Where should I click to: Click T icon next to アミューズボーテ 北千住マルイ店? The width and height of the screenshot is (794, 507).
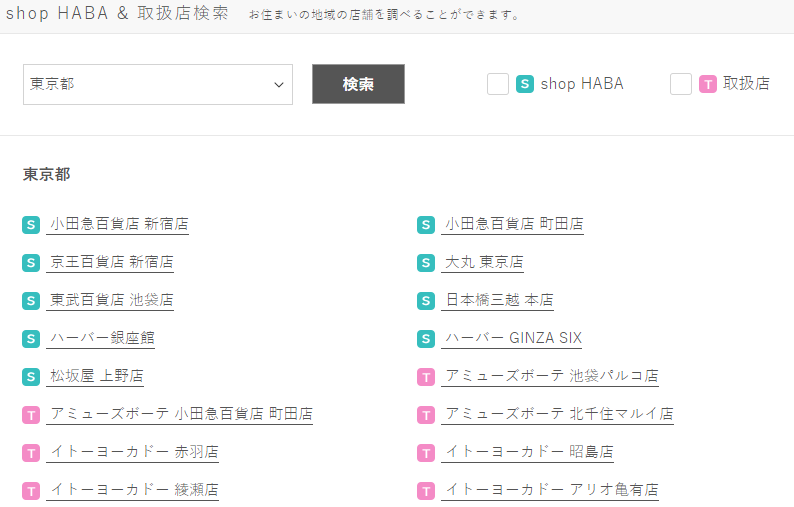tap(426, 415)
